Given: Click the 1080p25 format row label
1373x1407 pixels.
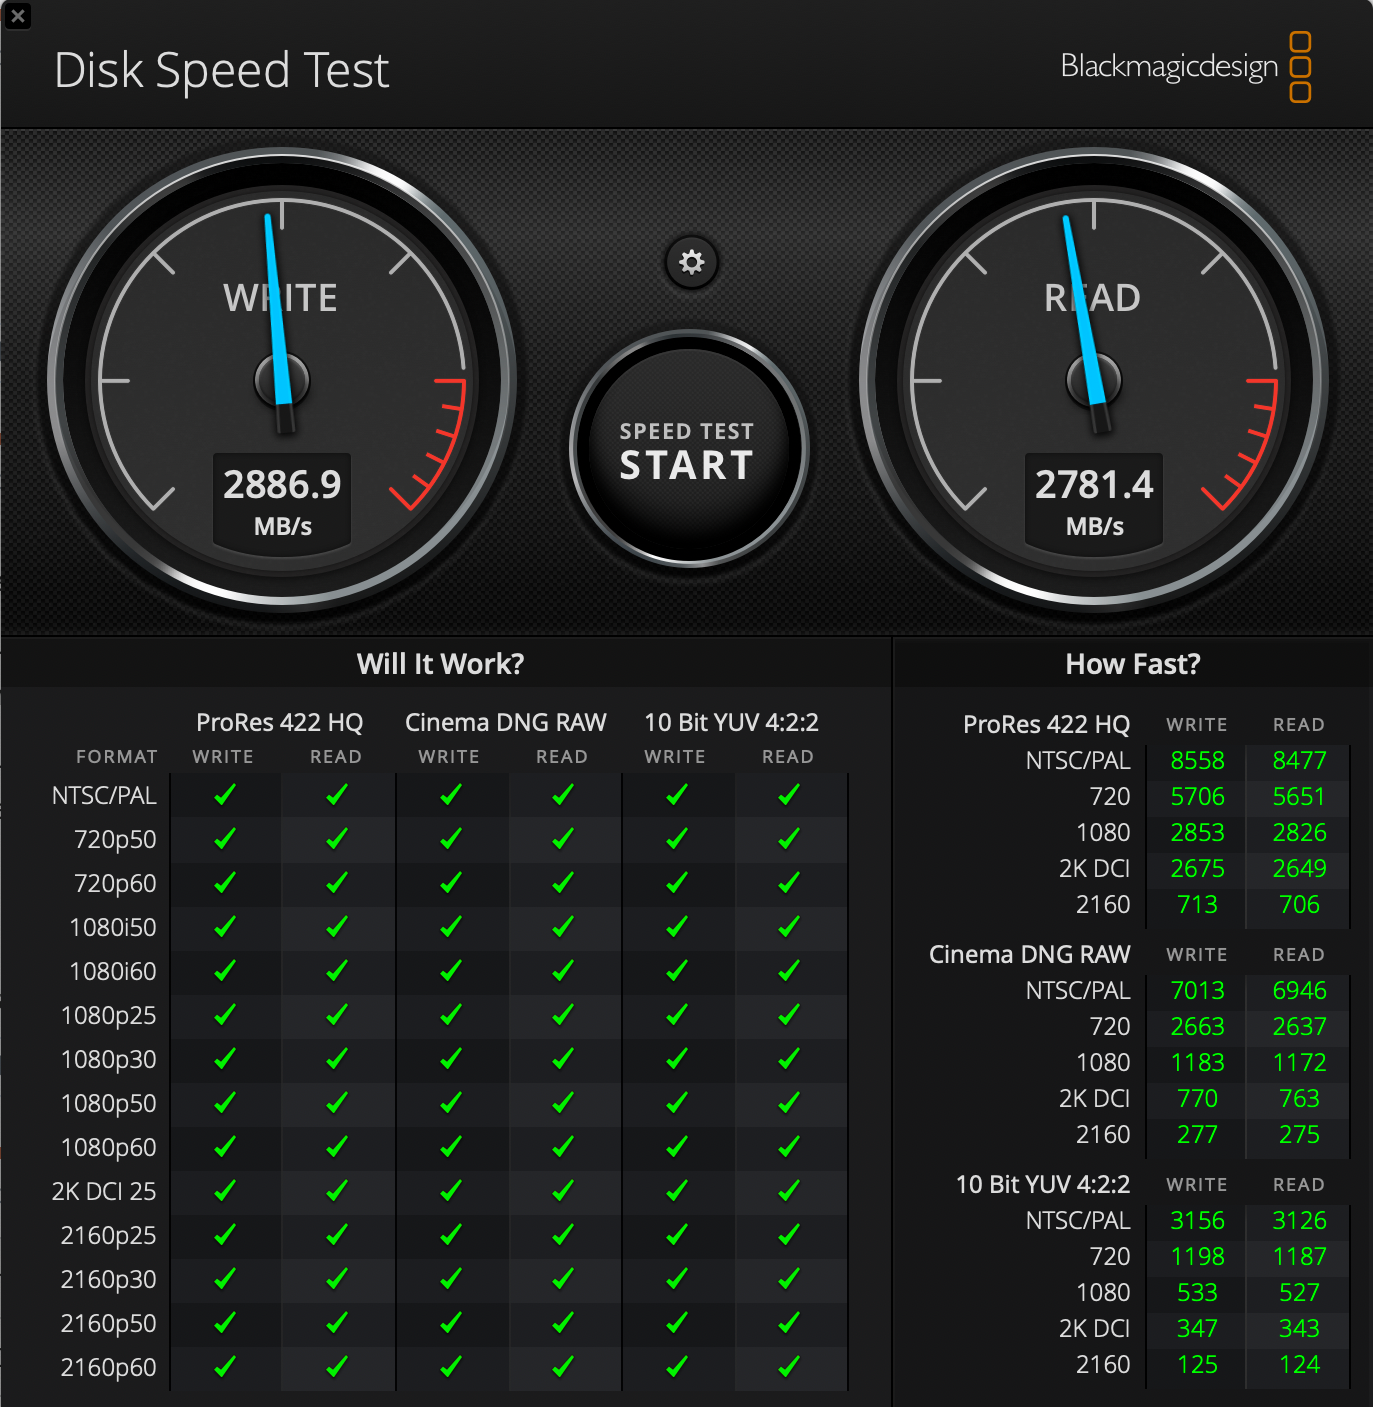Looking at the screenshot, I should tap(109, 1016).
